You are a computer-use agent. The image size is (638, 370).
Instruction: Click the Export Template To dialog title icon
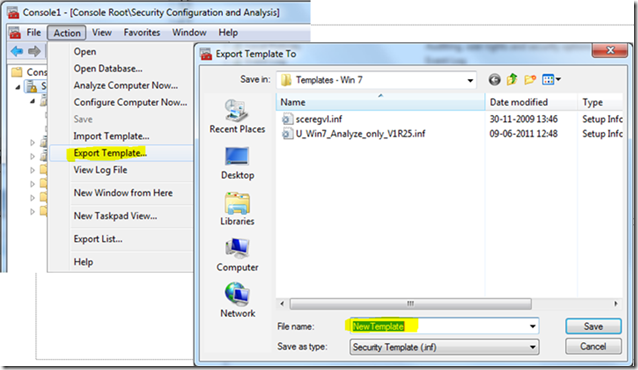point(206,54)
